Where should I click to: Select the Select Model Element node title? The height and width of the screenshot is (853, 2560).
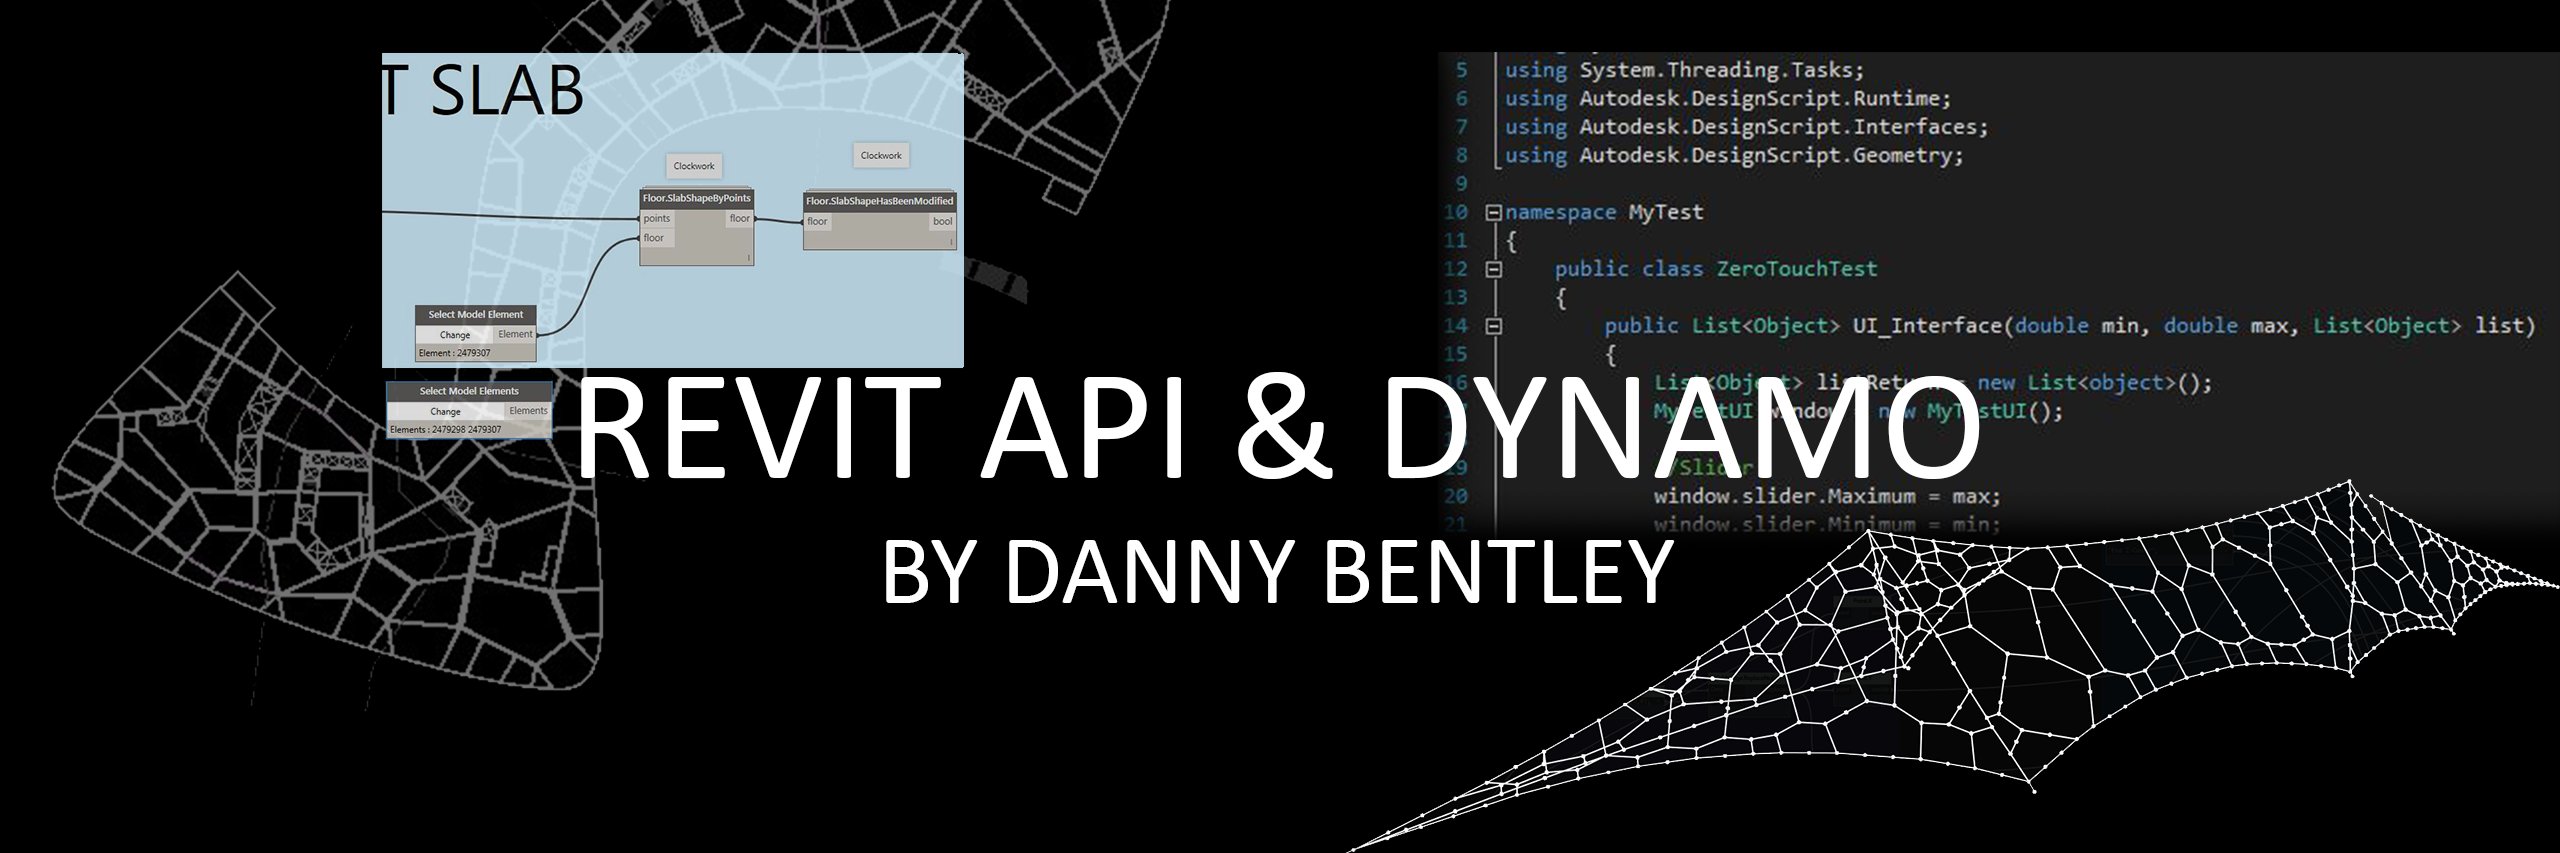tap(476, 315)
